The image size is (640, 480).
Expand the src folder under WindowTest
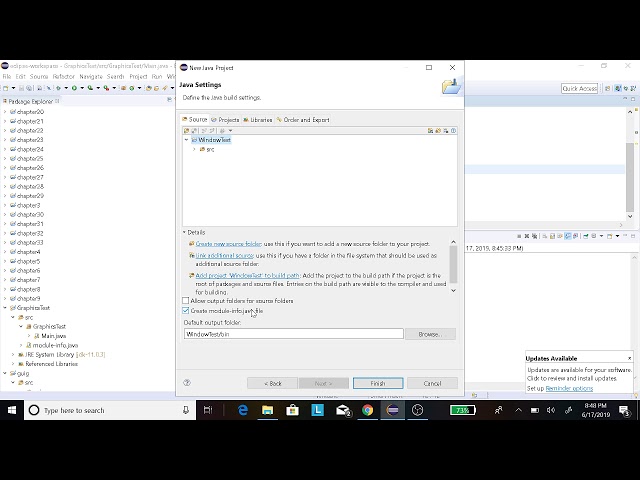[194, 149]
